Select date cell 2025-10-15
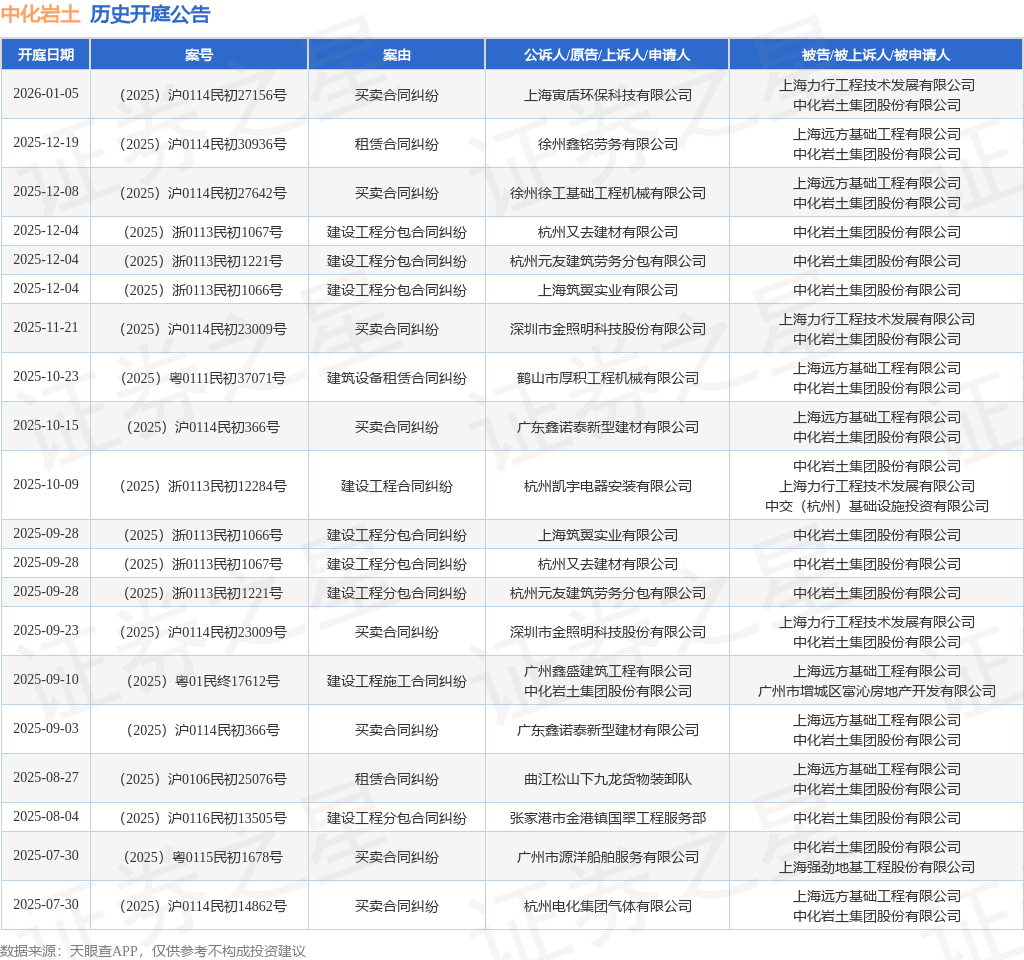The width and height of the screenshot is (1024, 960). coord(46,425)
